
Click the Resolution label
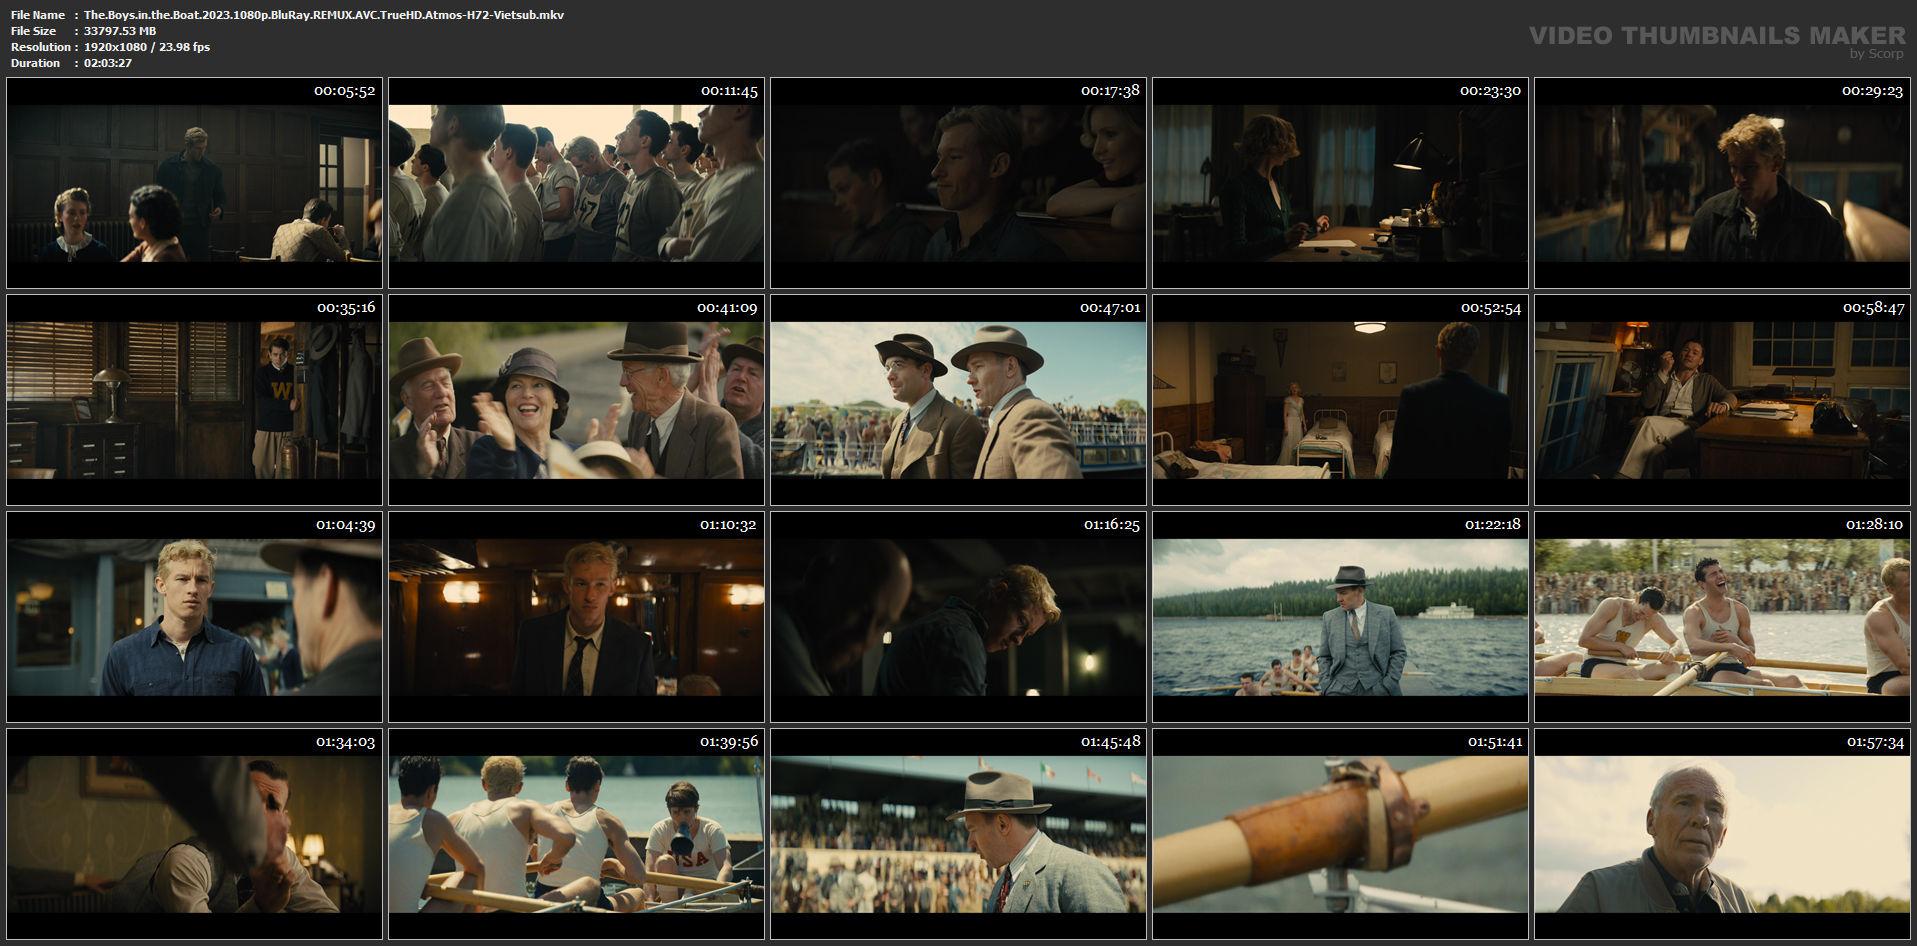(41, 47)
